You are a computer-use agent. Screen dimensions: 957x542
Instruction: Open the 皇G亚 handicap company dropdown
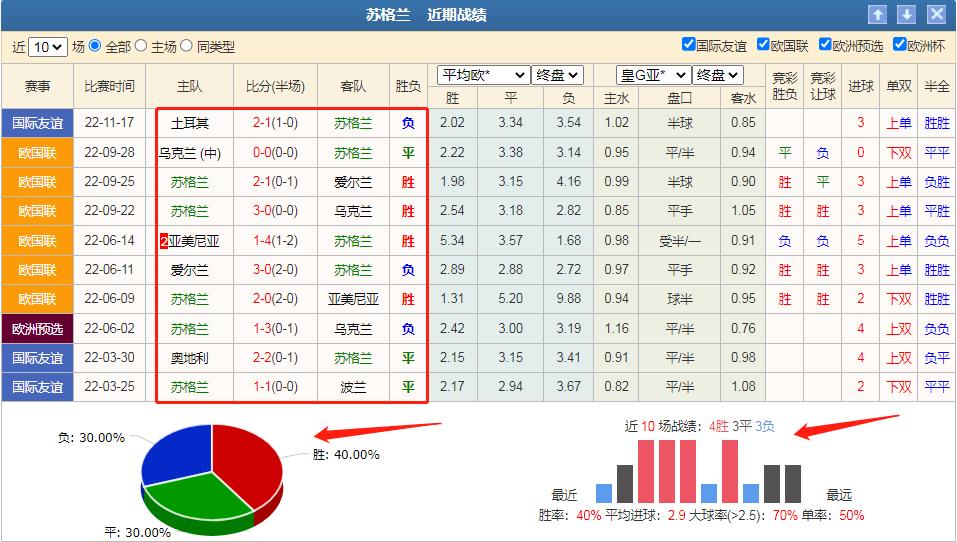[654, 75]
